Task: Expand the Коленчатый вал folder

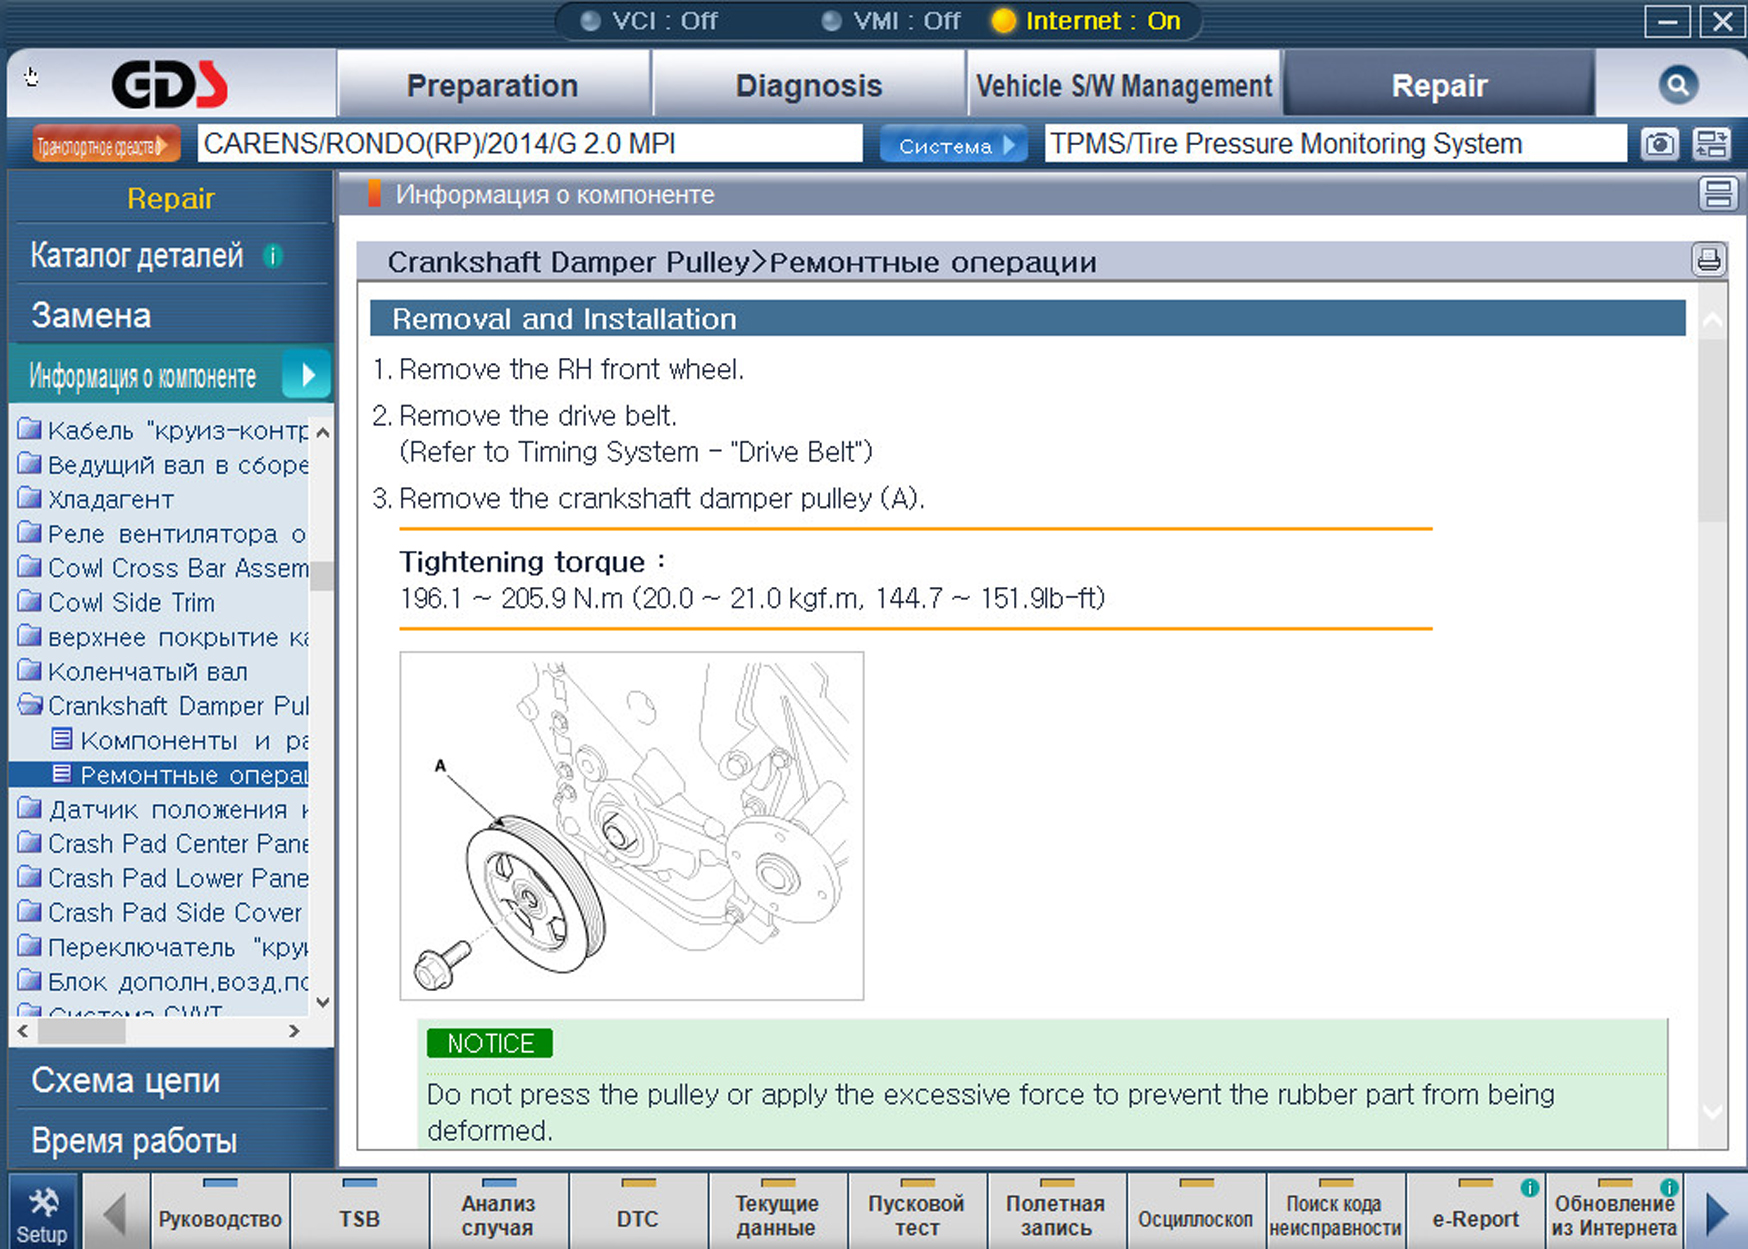Action: (x=30, y=671)
